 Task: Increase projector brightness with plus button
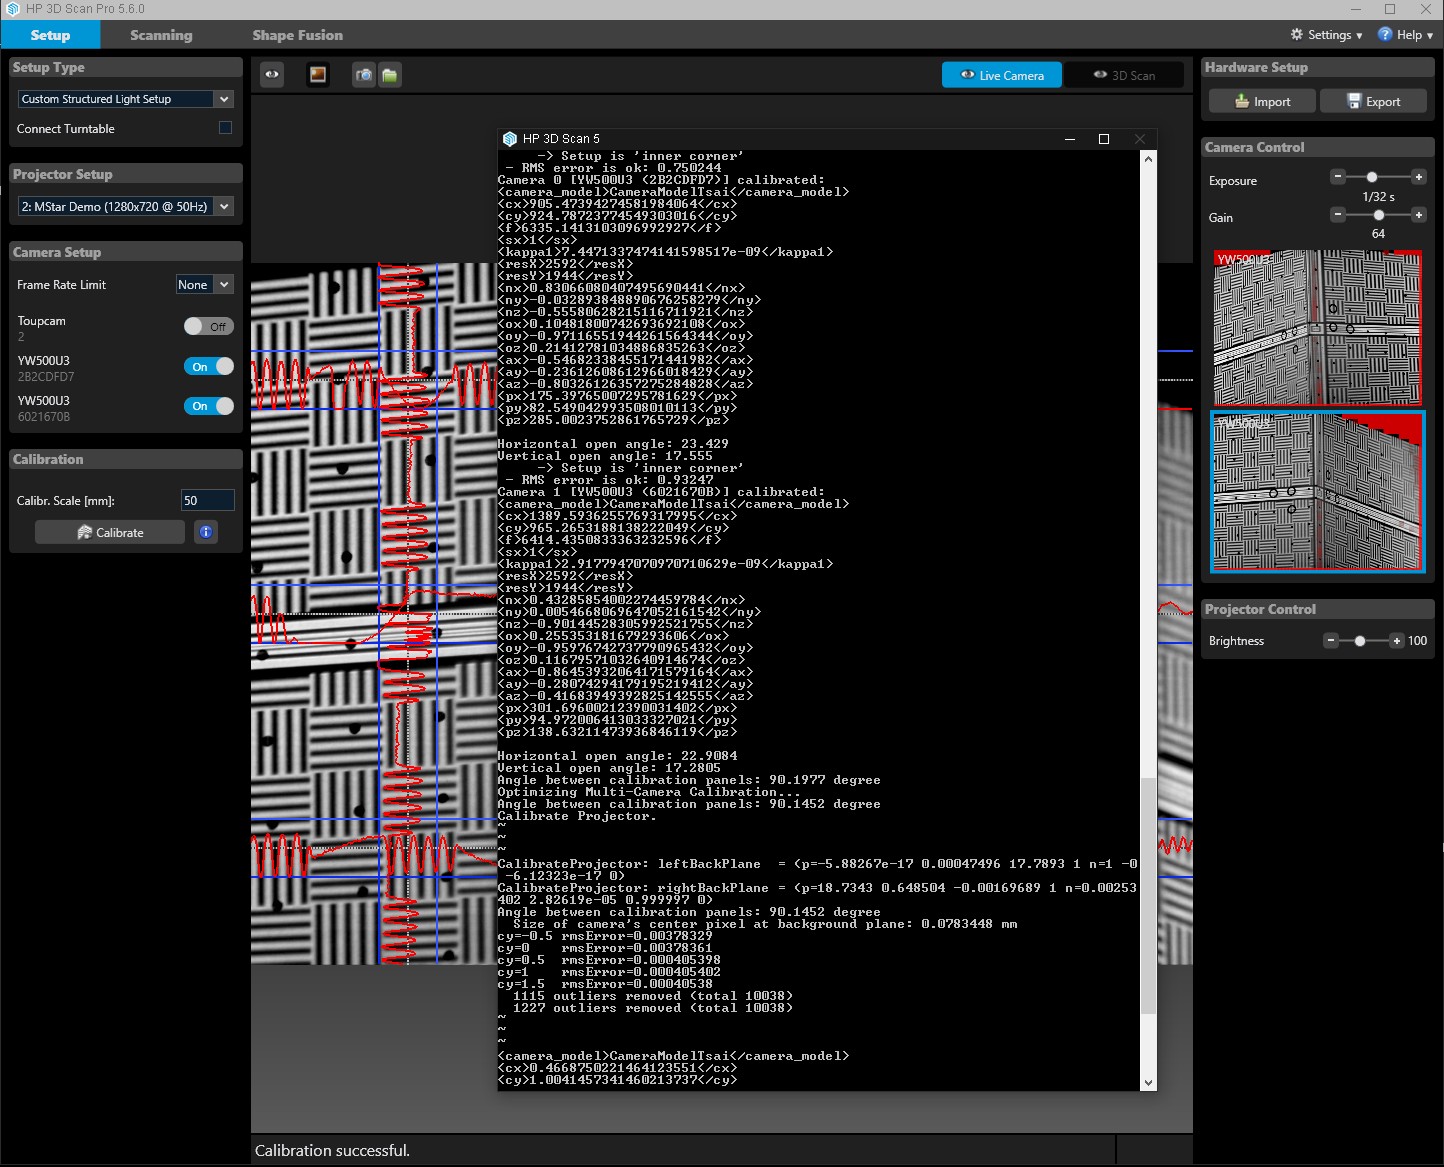tap(1396, 641)
